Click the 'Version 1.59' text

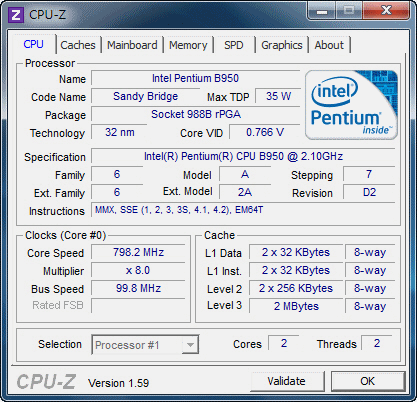click(118, 383)
